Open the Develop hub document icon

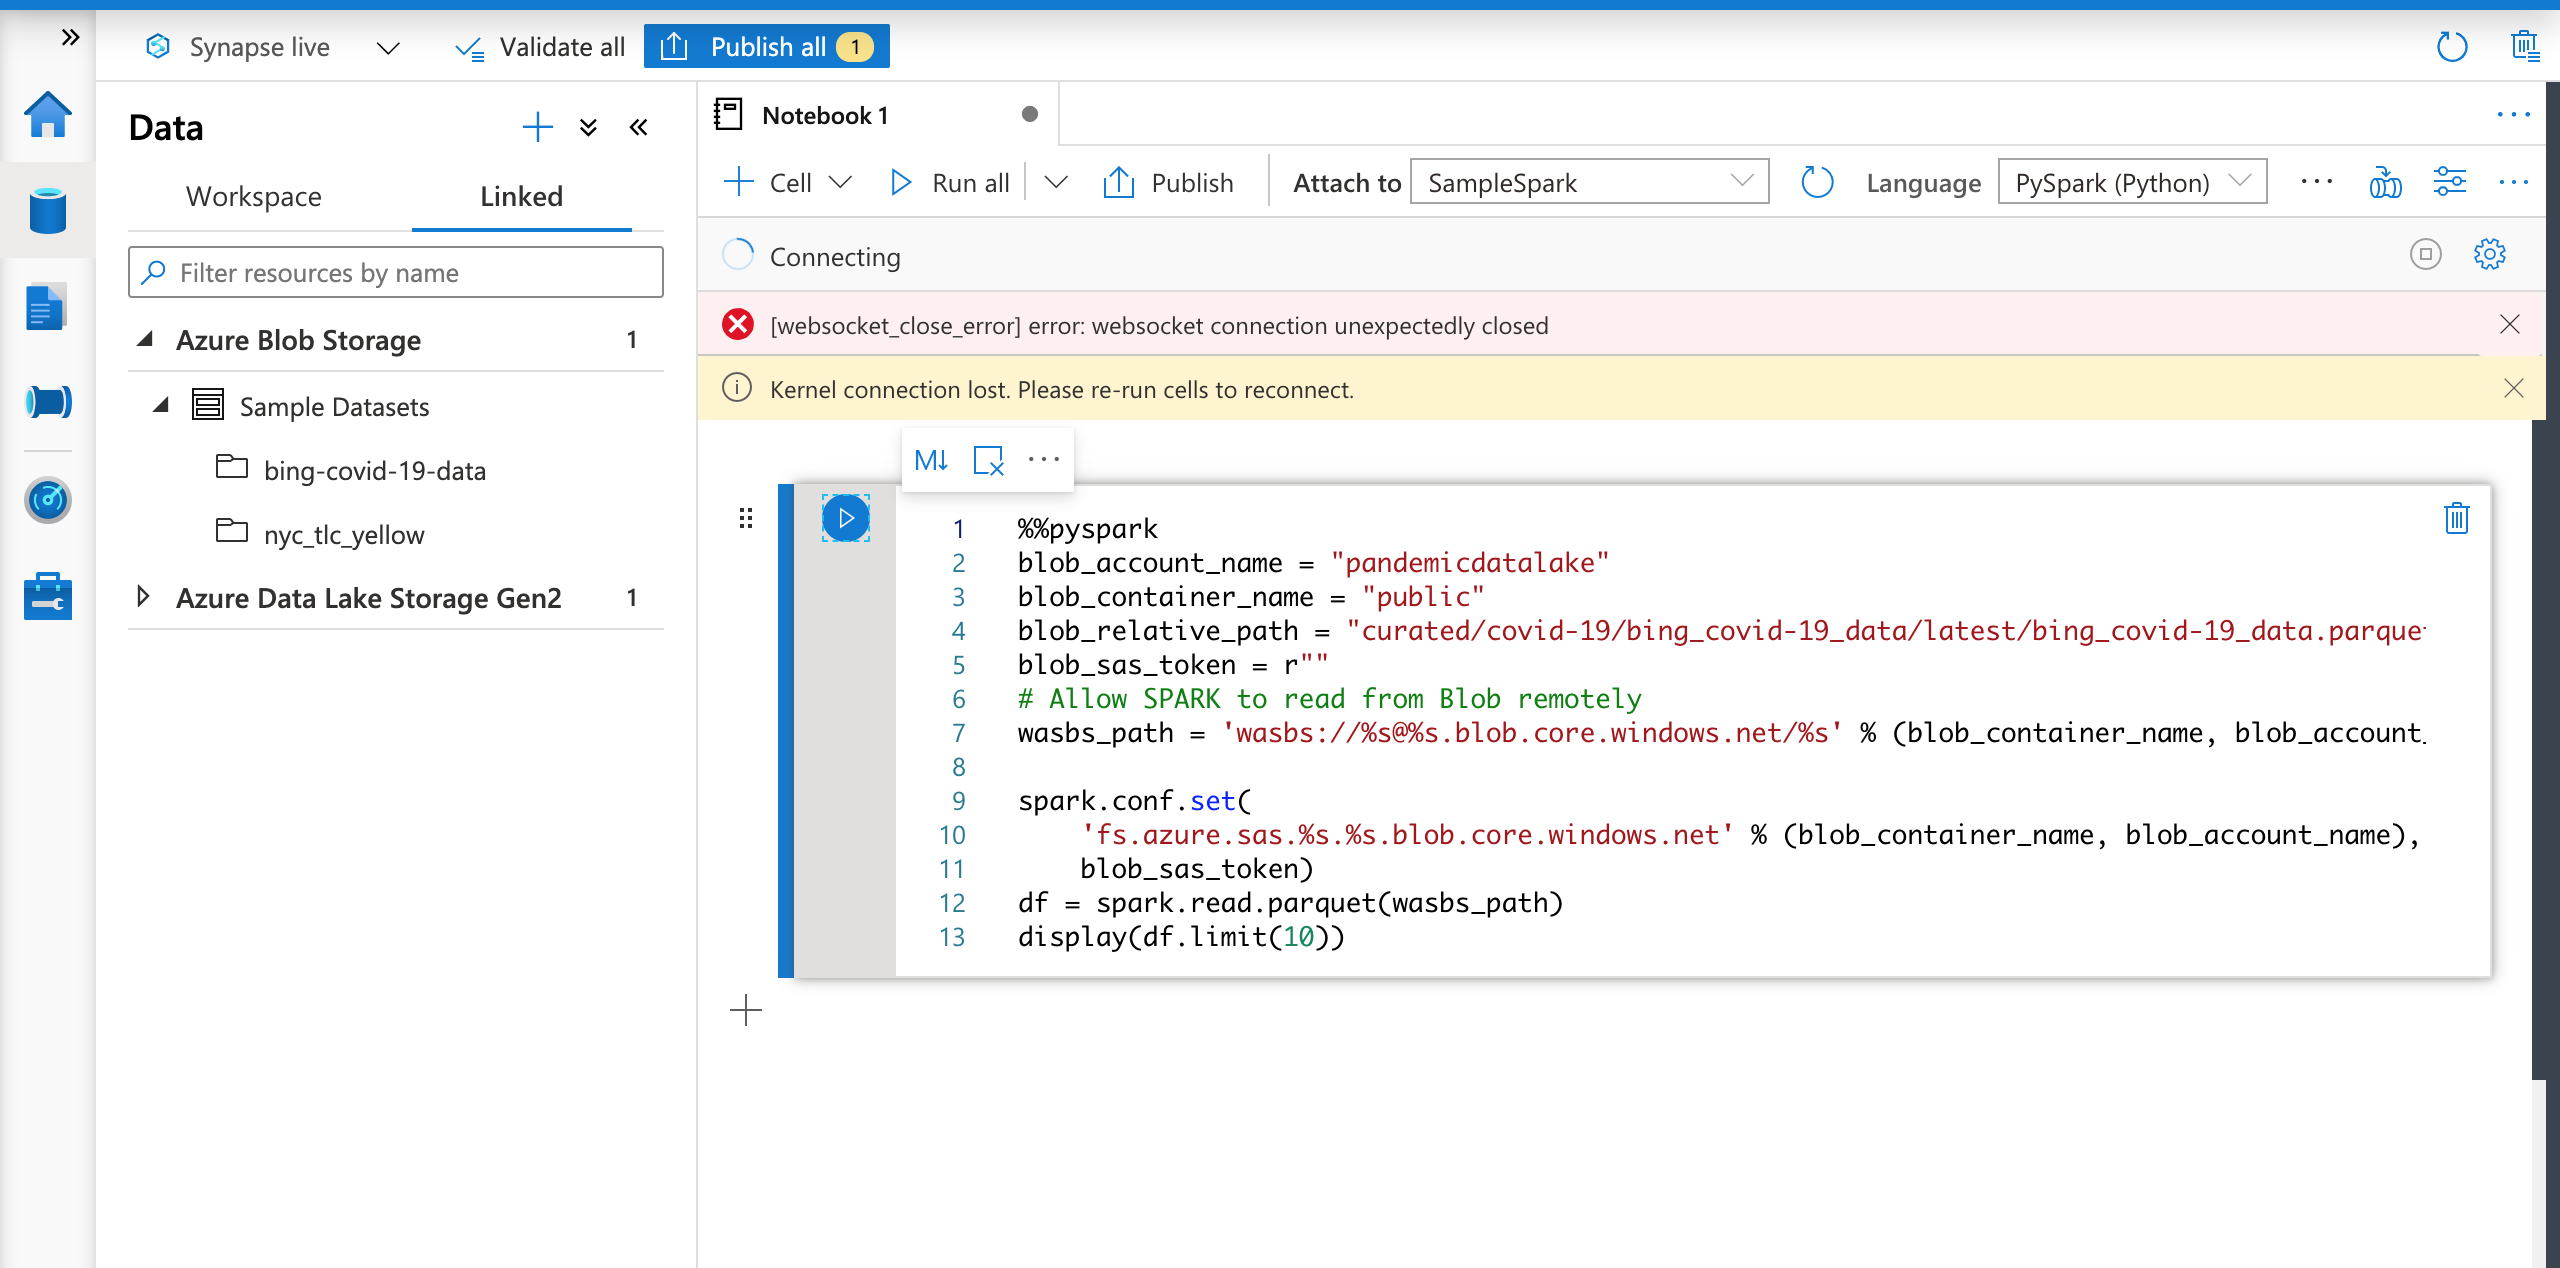click(x=47, y=307)
